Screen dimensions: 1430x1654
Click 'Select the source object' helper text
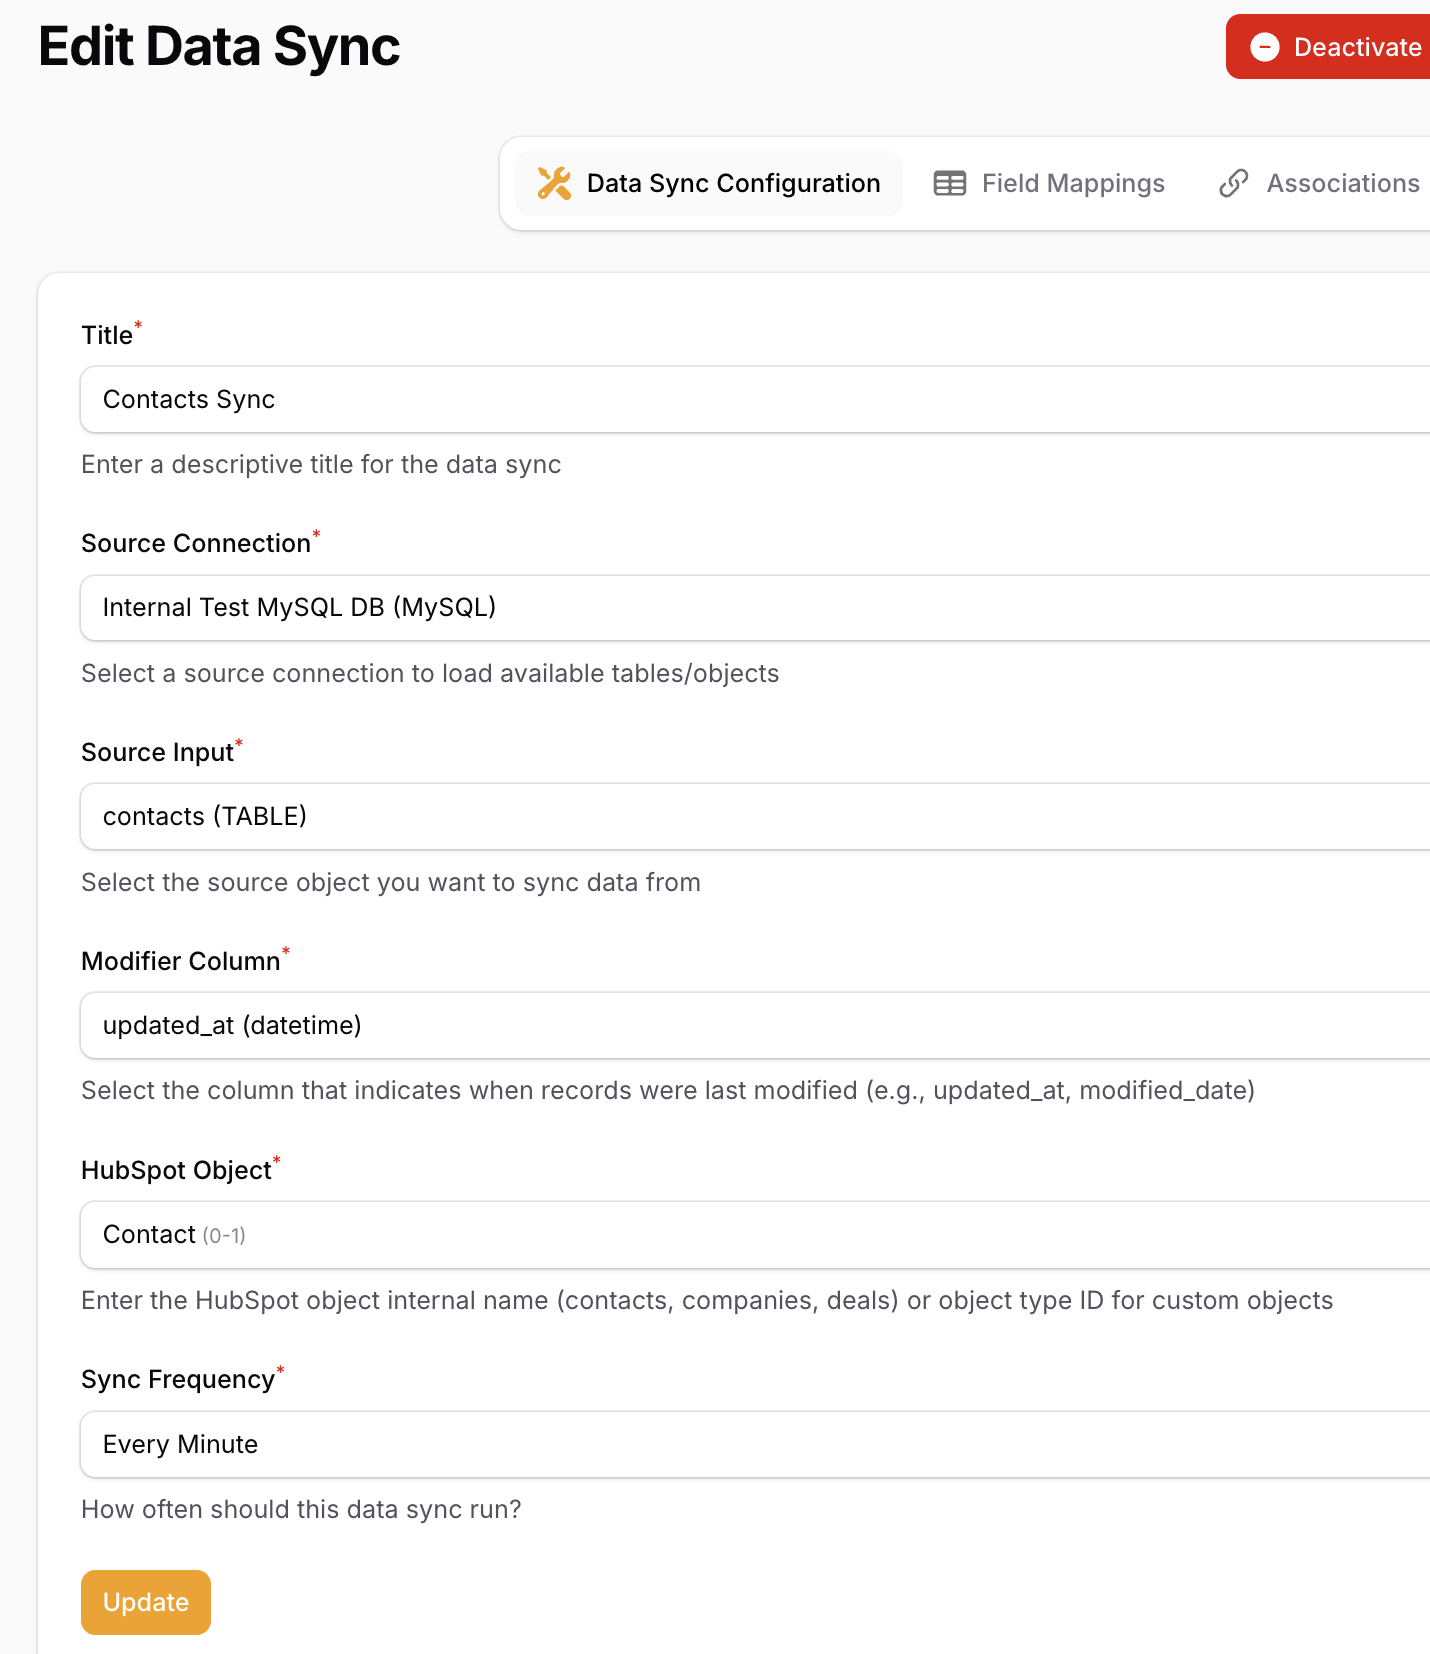pos(391,882)
